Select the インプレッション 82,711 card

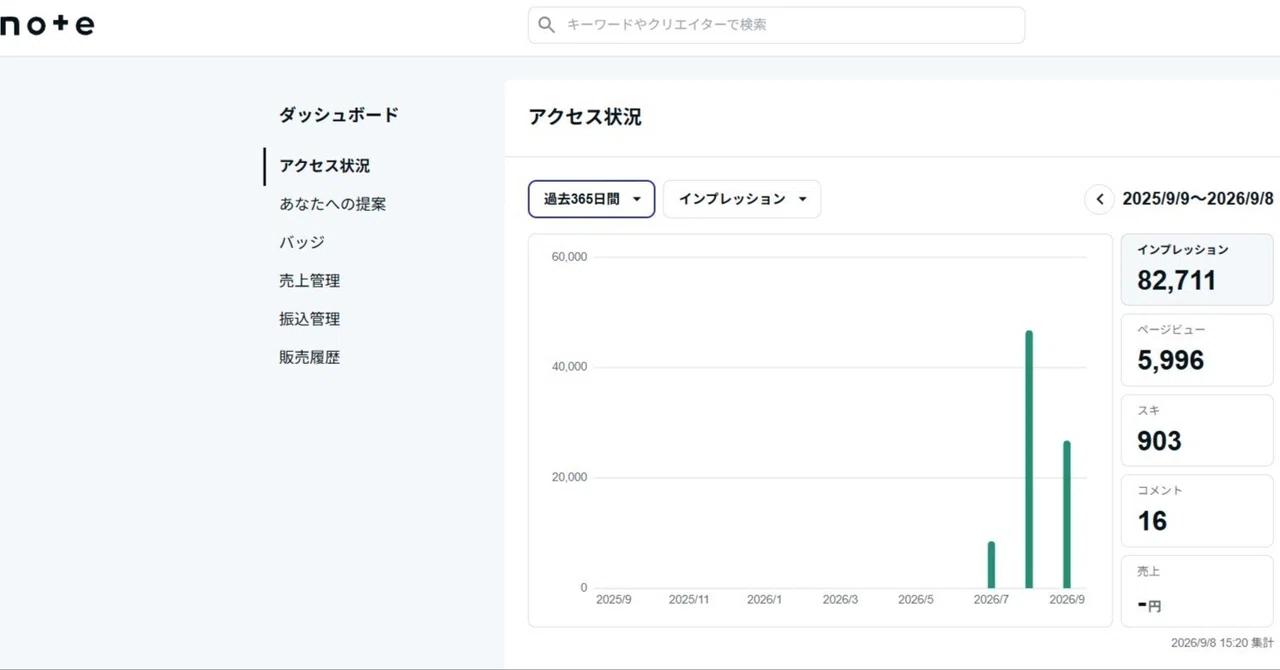click(x=1197, y=270)
